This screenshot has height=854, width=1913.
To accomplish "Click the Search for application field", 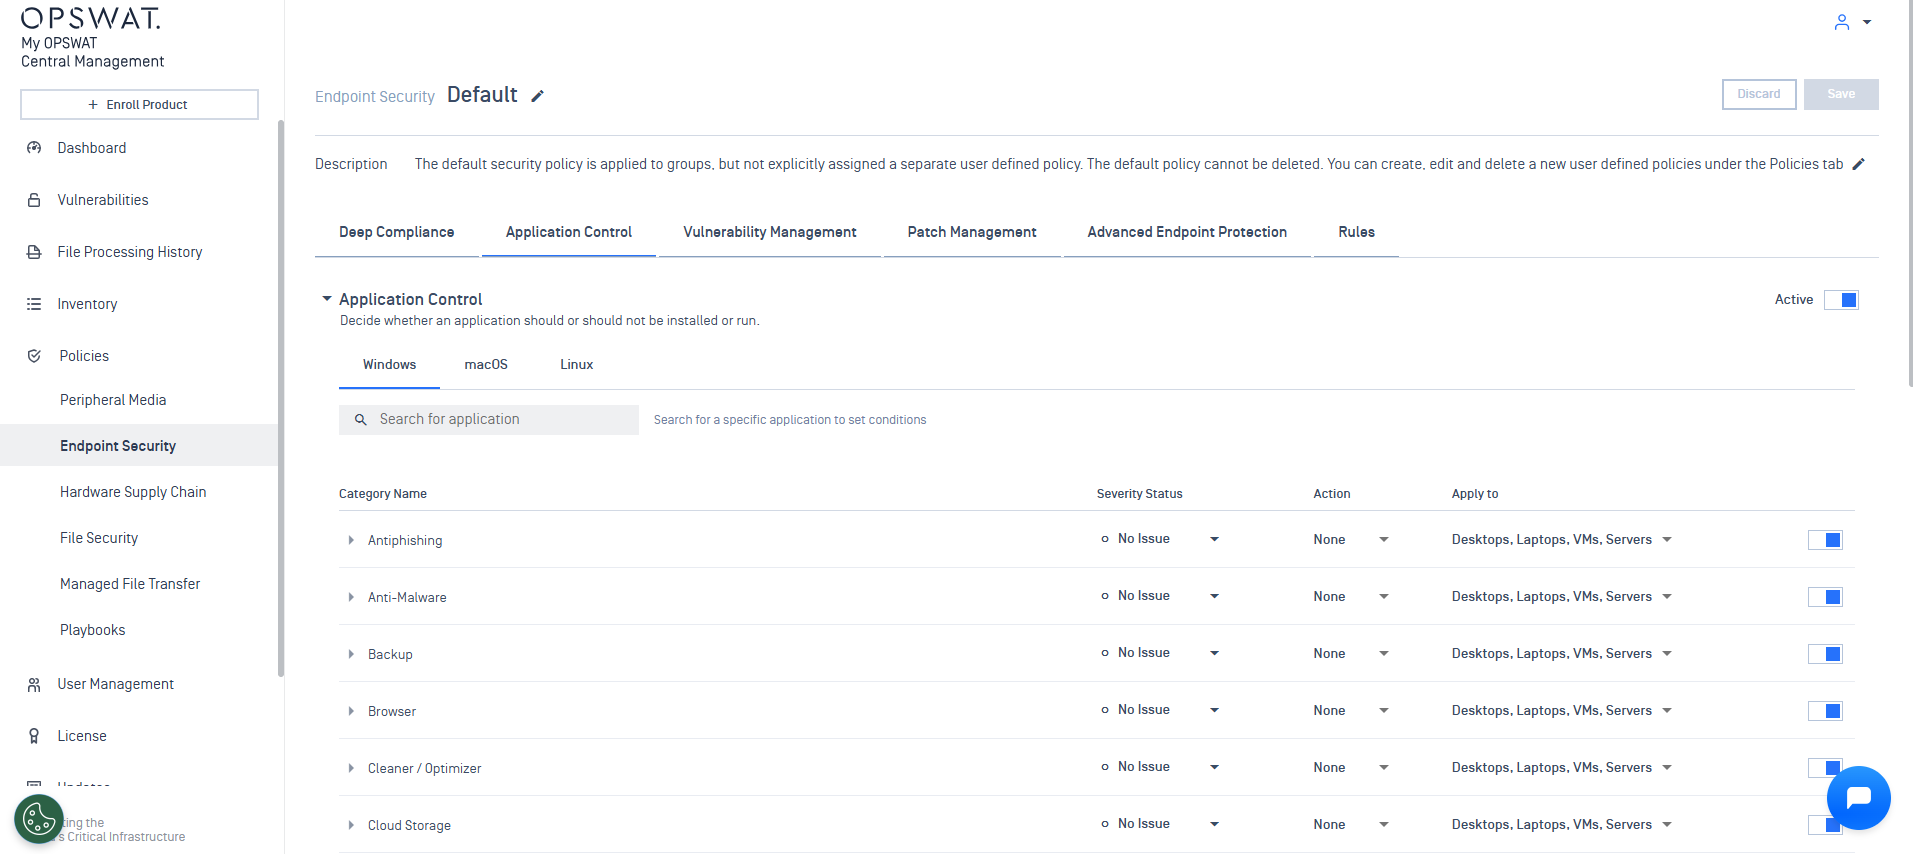I will pos(500,420).
